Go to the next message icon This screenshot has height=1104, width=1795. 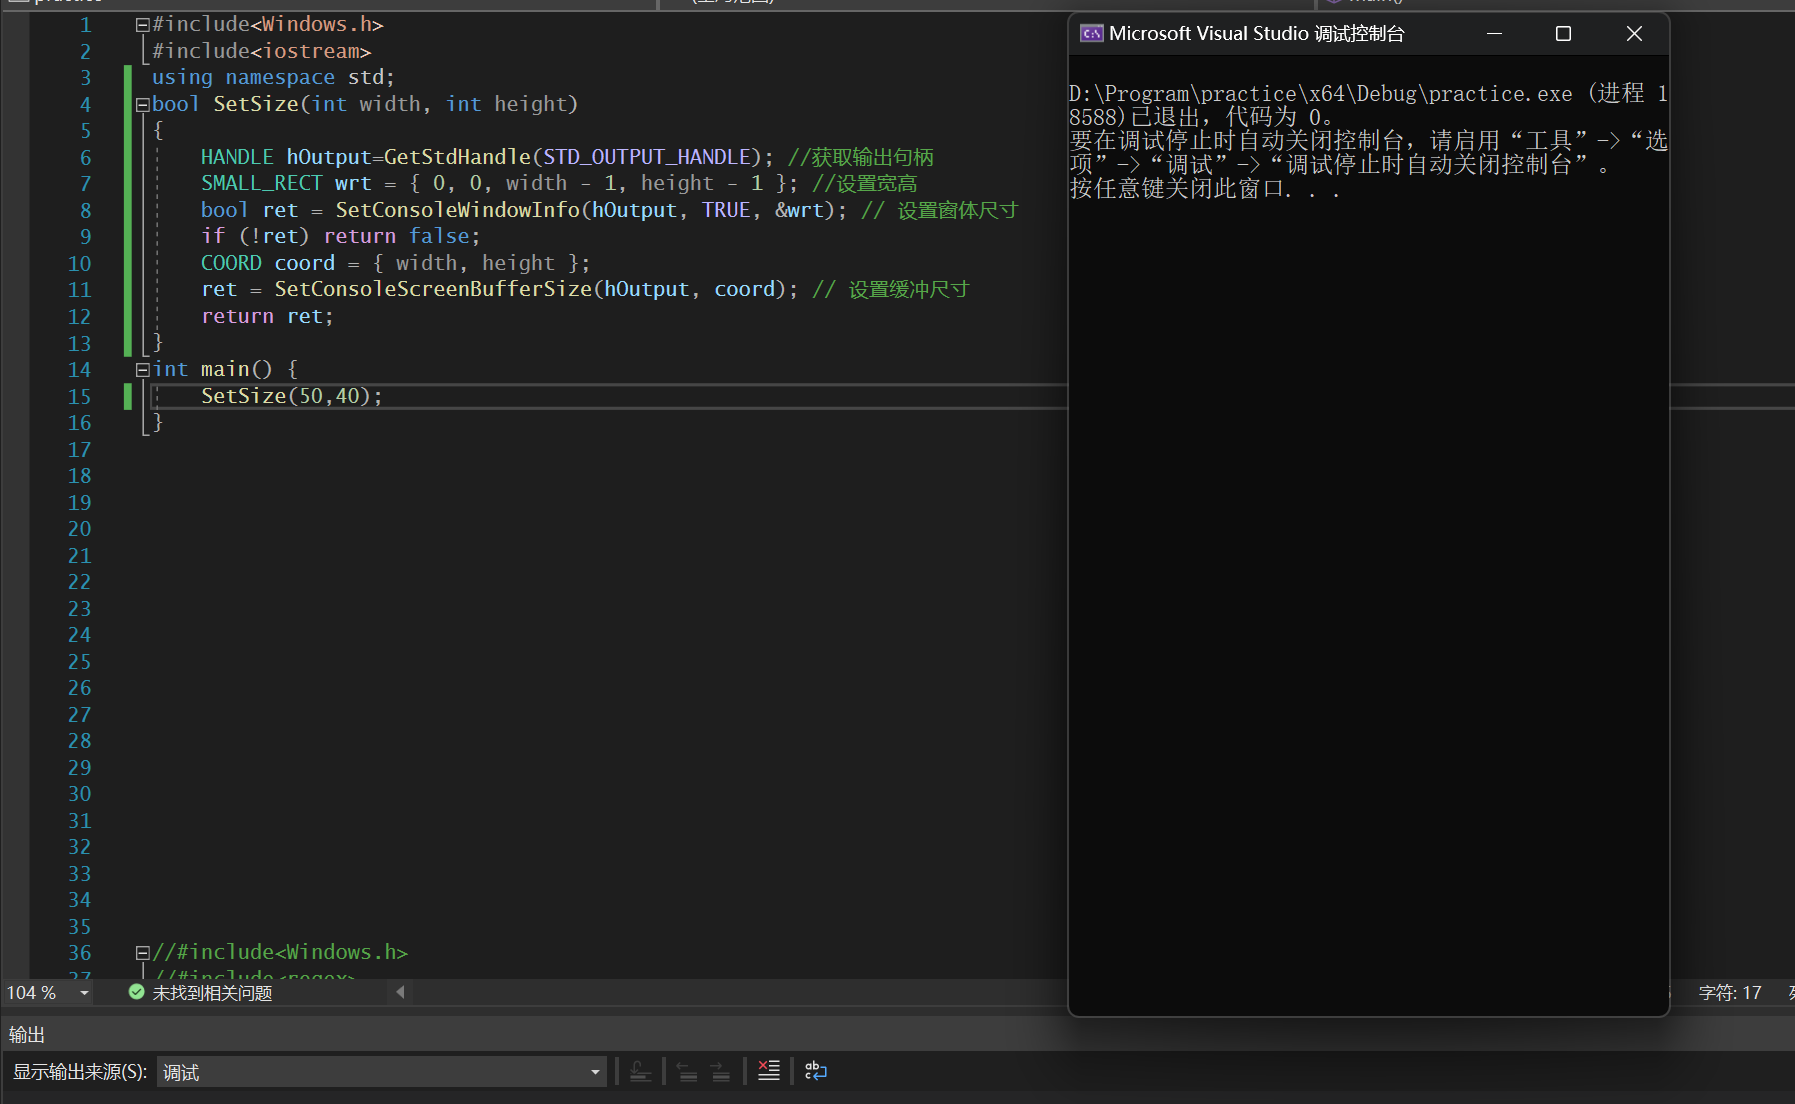point(720,1071)
